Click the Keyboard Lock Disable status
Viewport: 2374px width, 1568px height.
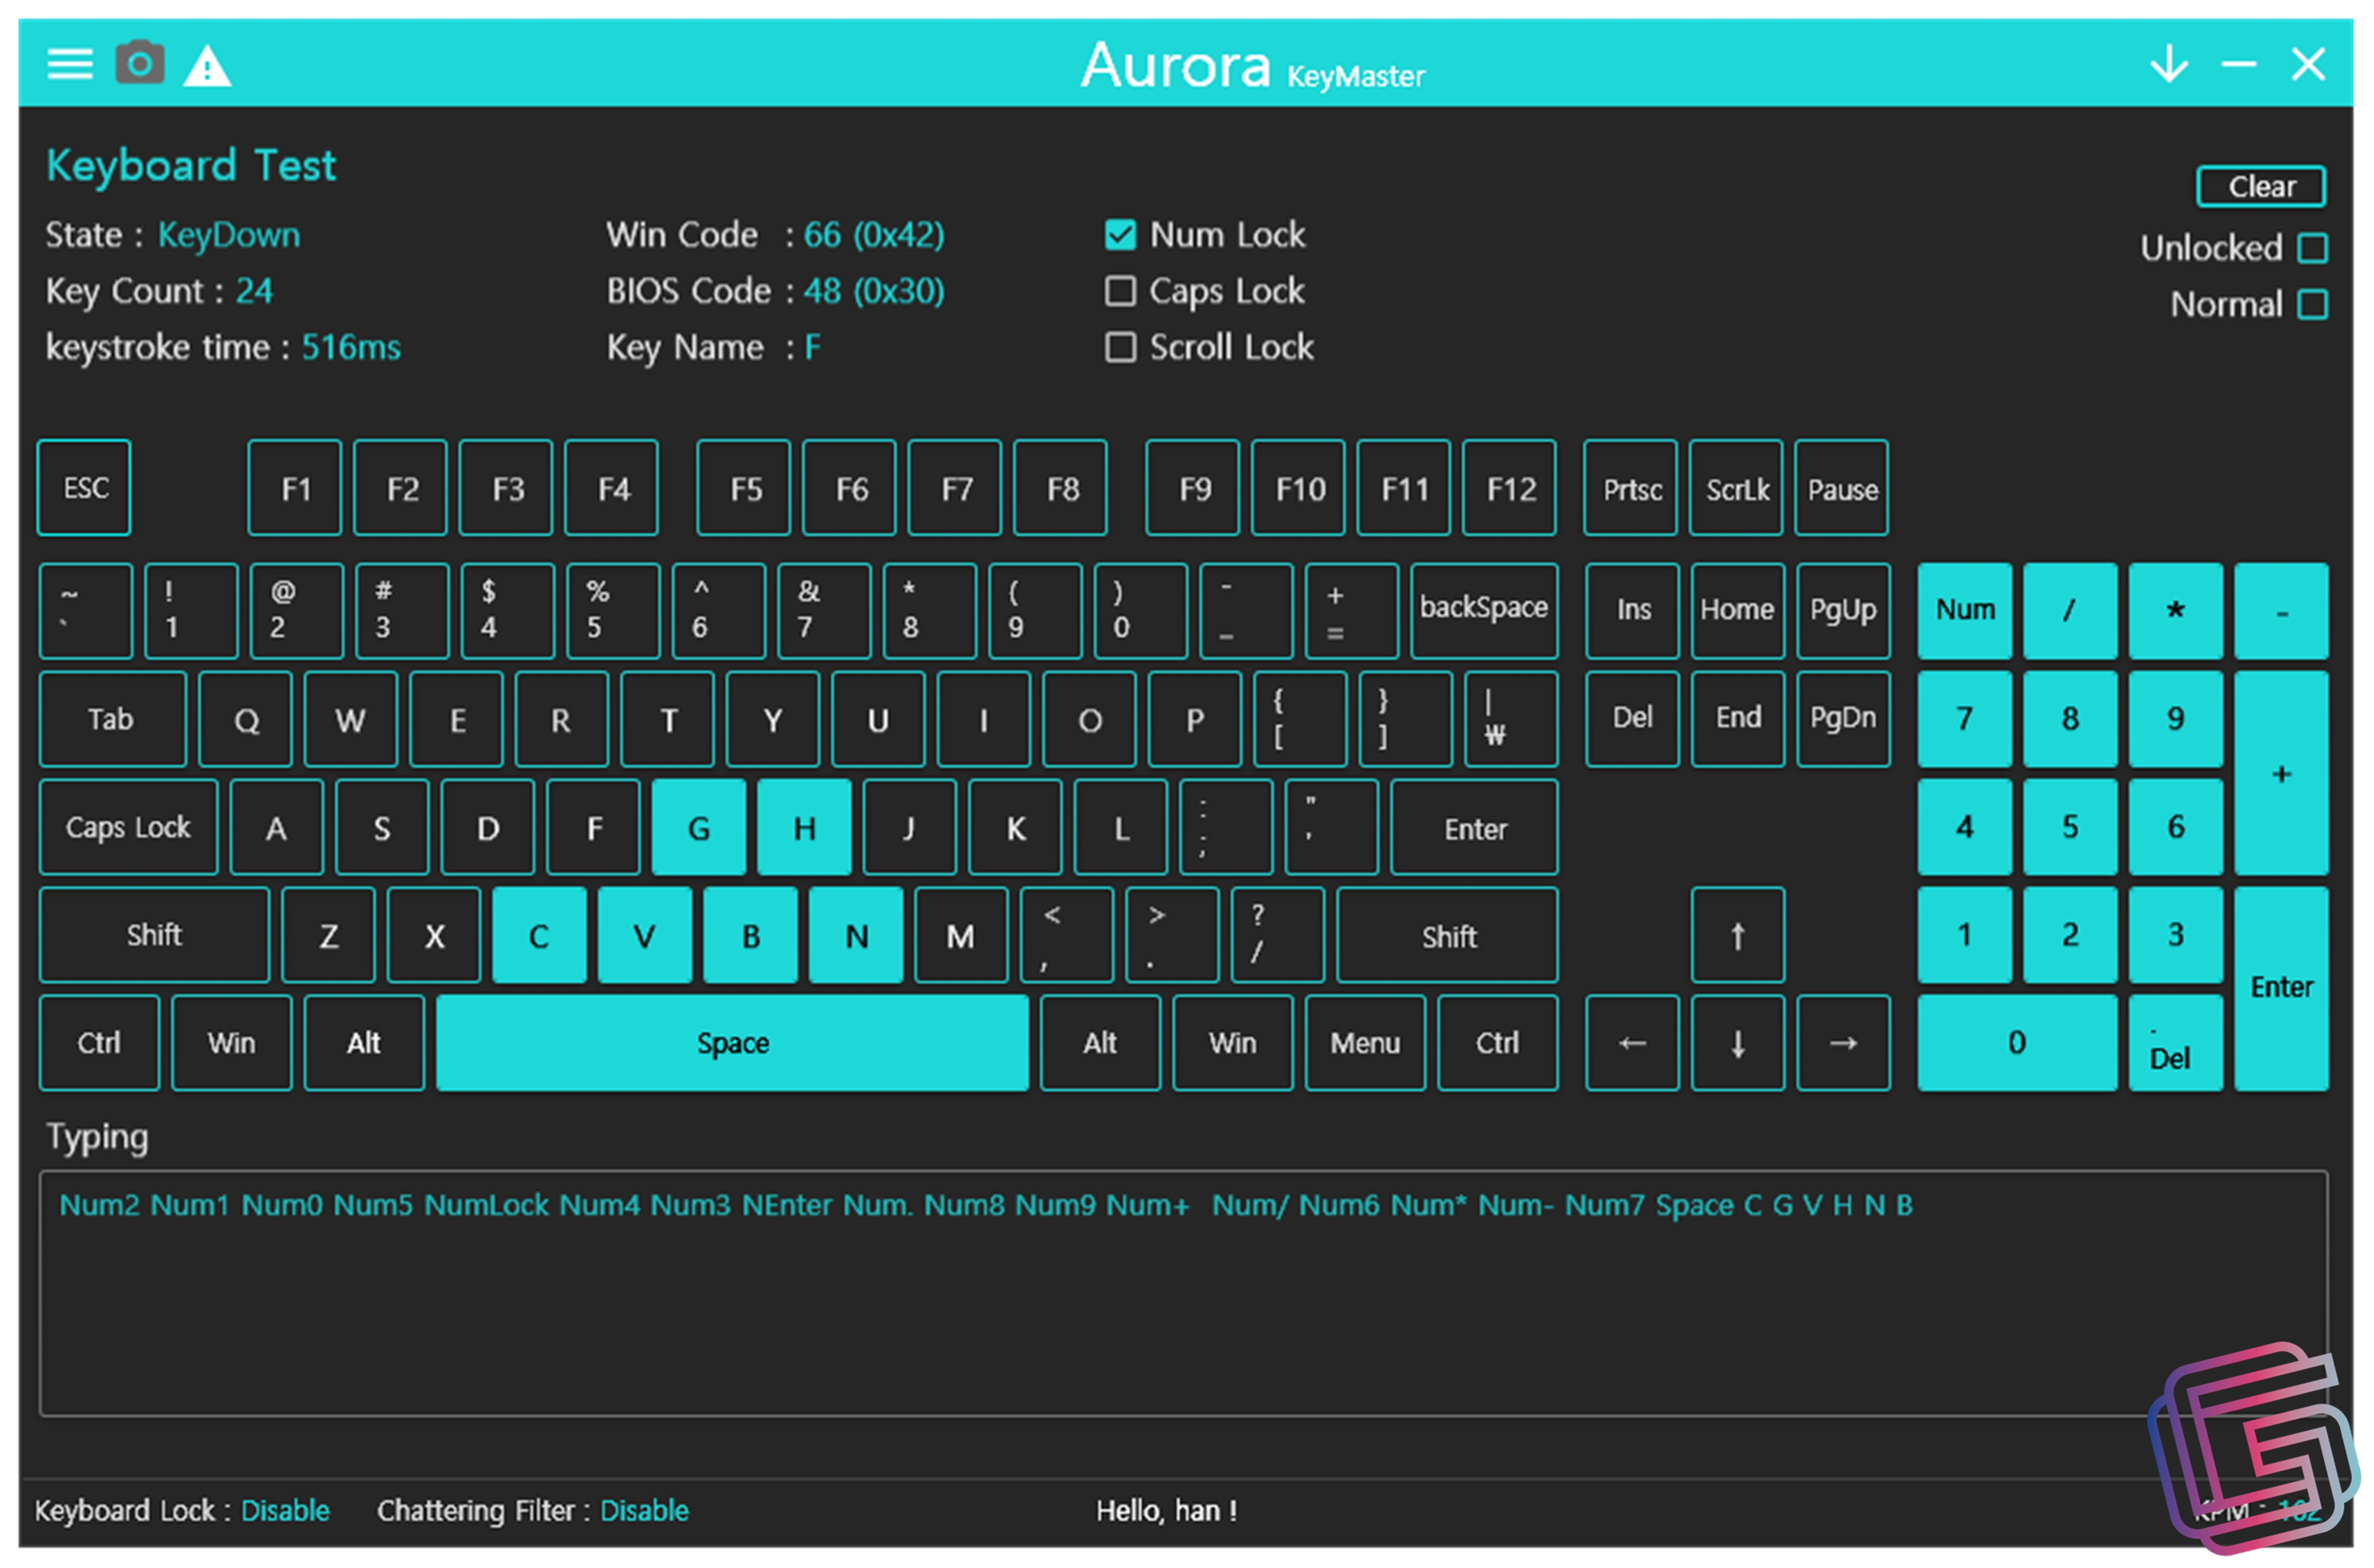point(285,1510)
